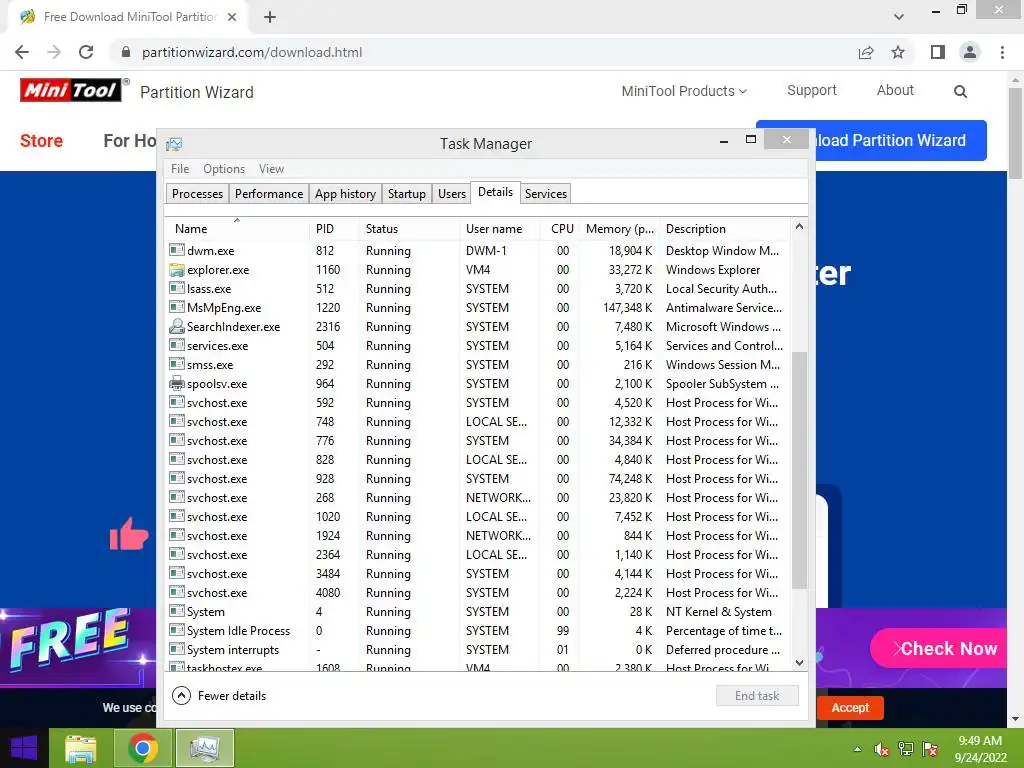
Task: Click the process list vertical scrollbar thumb
Action: [x=799, y=470]
